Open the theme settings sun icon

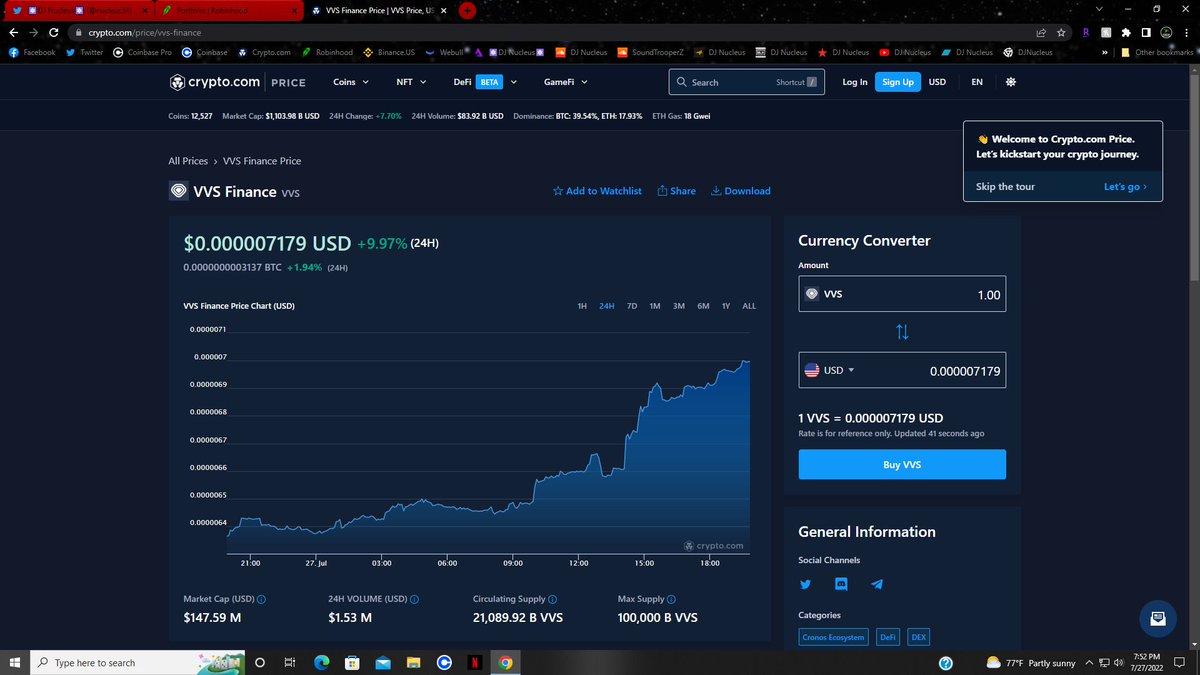(x=1010, y=82)
